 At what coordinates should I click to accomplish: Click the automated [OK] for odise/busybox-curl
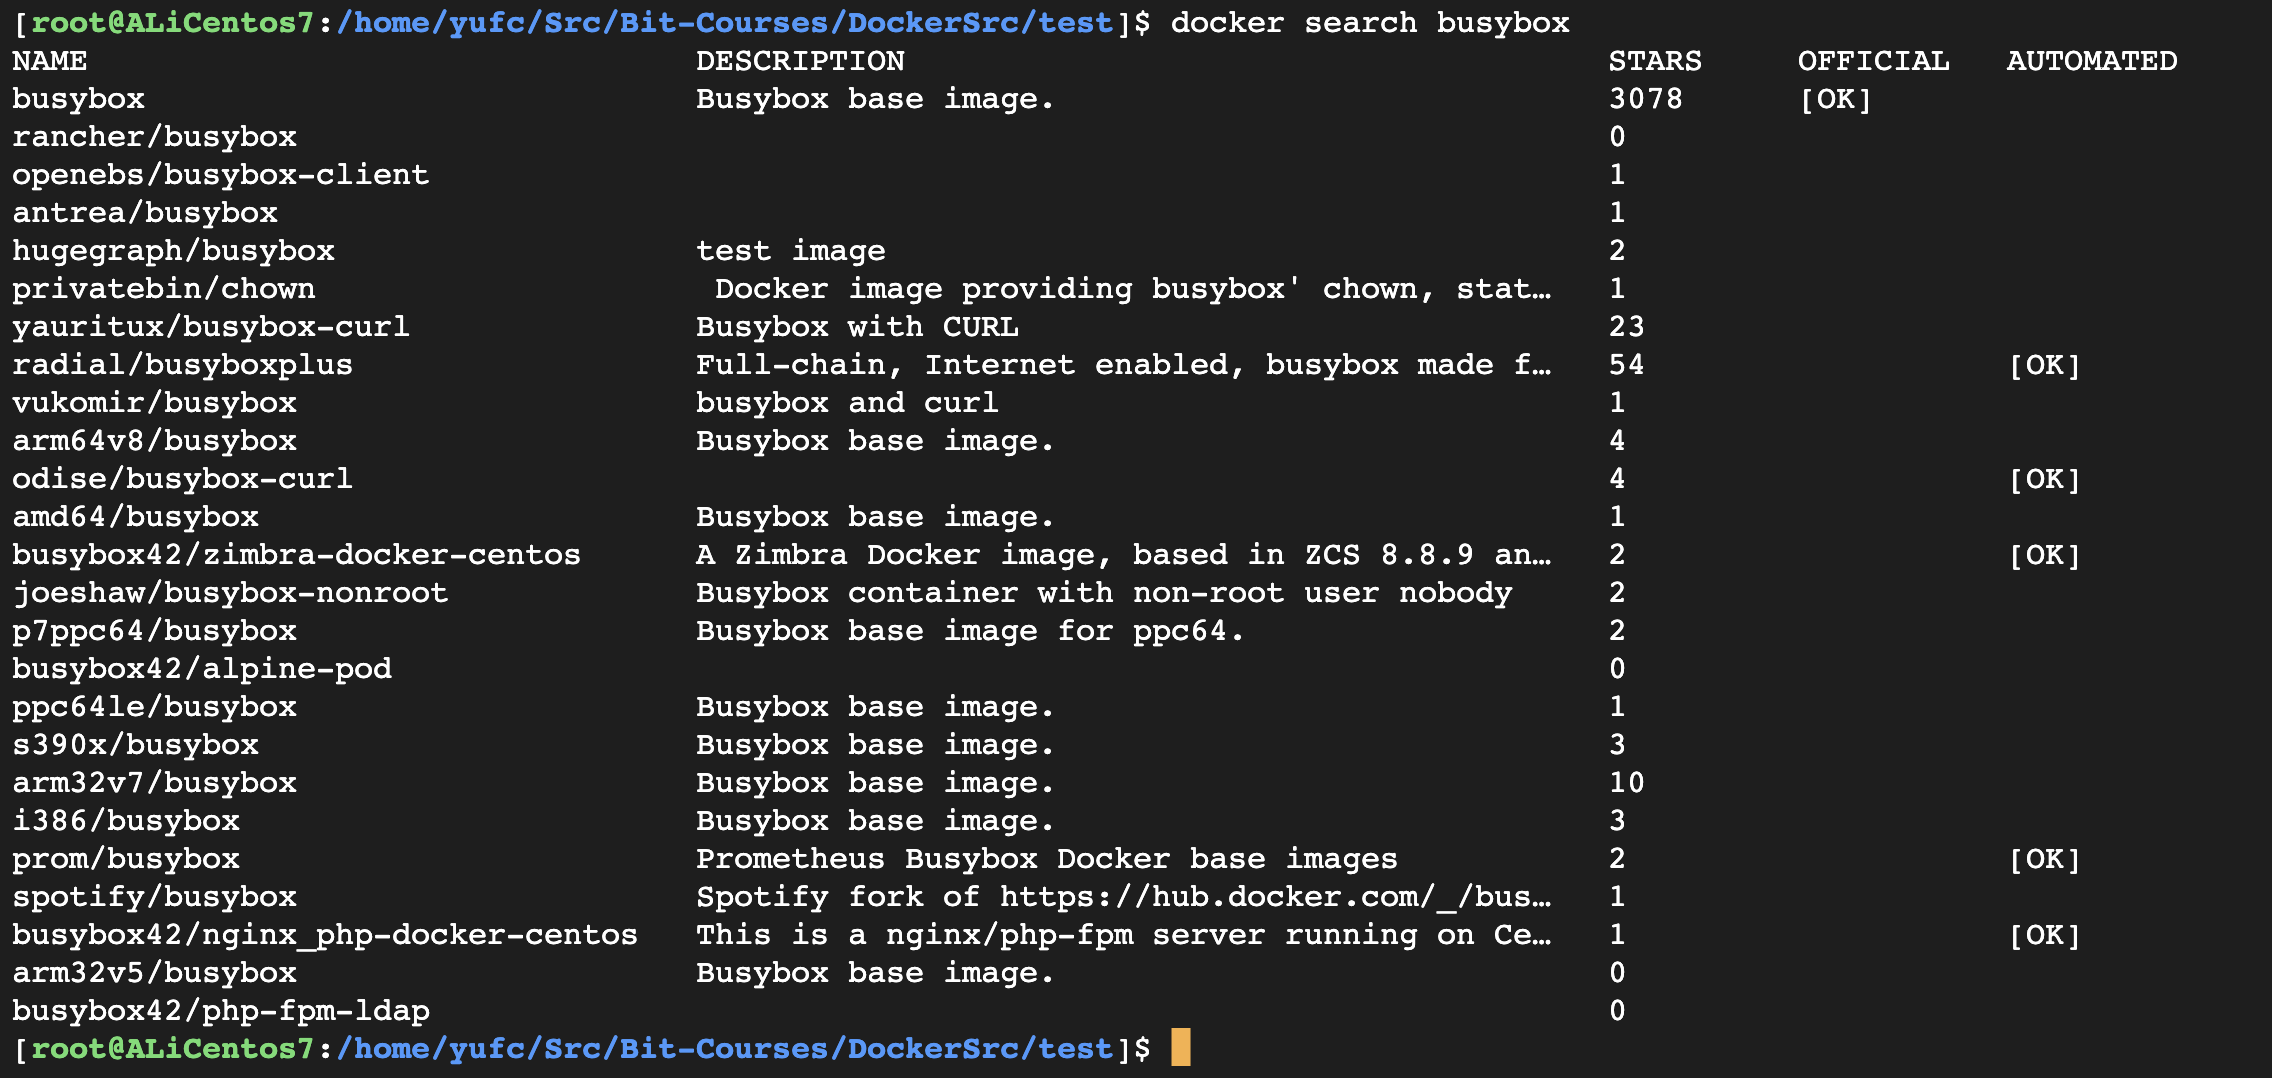tap(2044, 479)
